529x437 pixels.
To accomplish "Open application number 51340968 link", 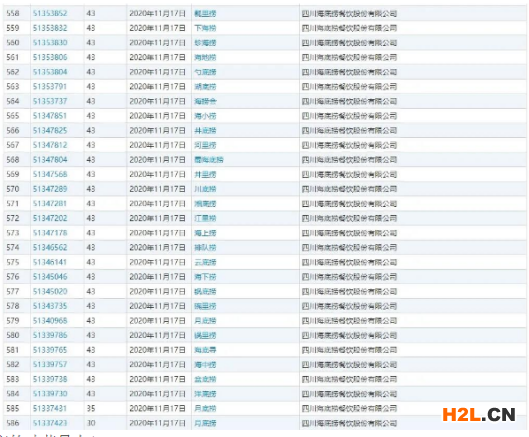I will coord(50,321).
